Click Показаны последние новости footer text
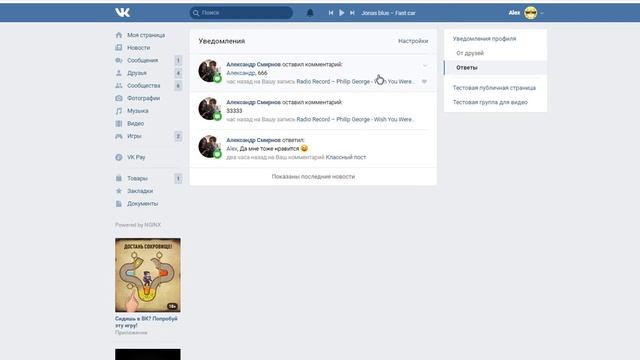The image size is (640, 360). (313, 177)
